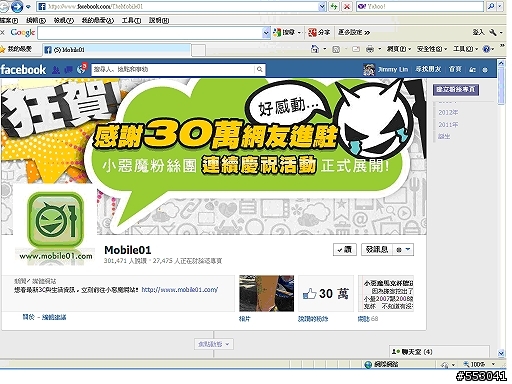Viewport: 512px width, 384px height.
Task: Click the vertical scrollbar down arrow
Action: tap(501, 353)
